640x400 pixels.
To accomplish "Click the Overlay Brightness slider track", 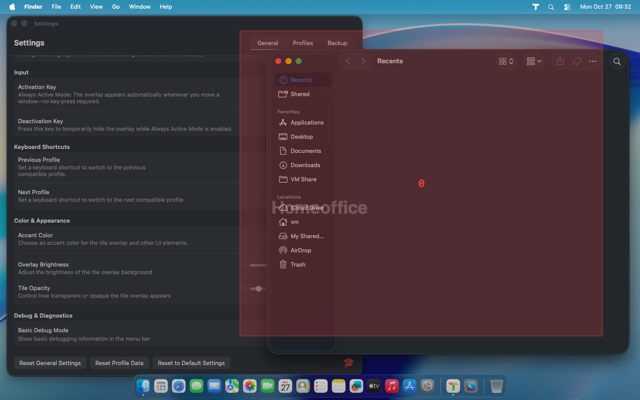I will point(258,265).
